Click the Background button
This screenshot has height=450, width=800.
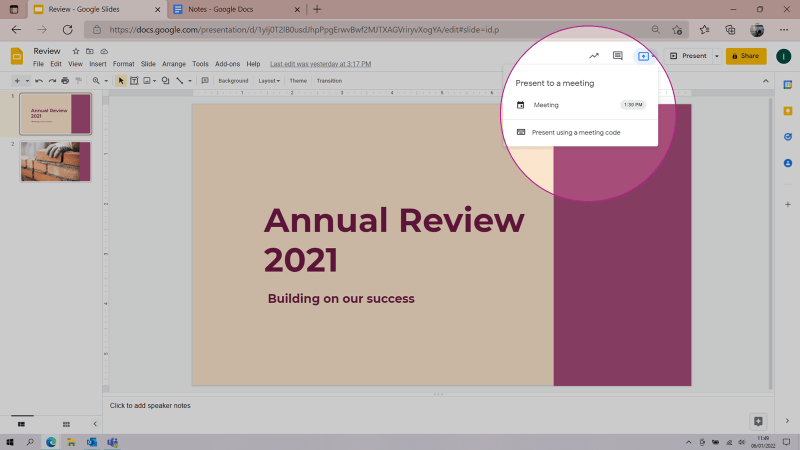pos(233,81)
